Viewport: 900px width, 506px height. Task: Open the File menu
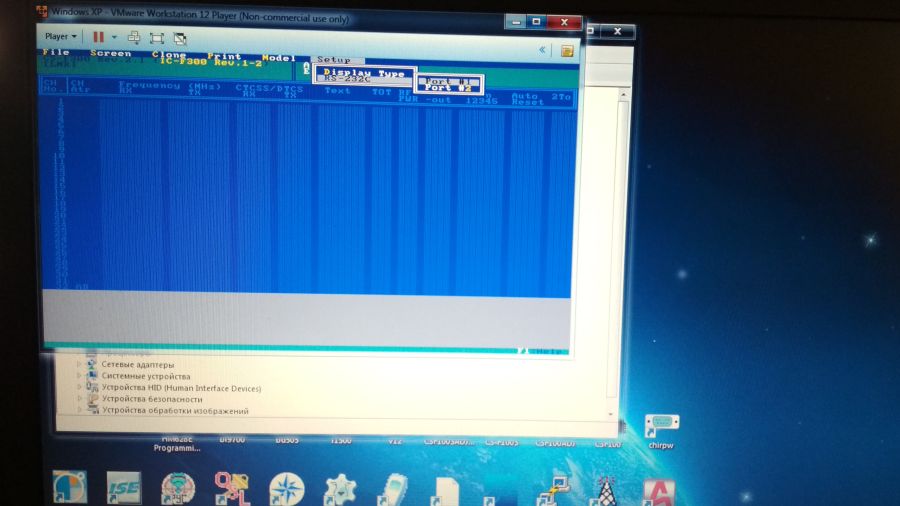tap(56, 53)
